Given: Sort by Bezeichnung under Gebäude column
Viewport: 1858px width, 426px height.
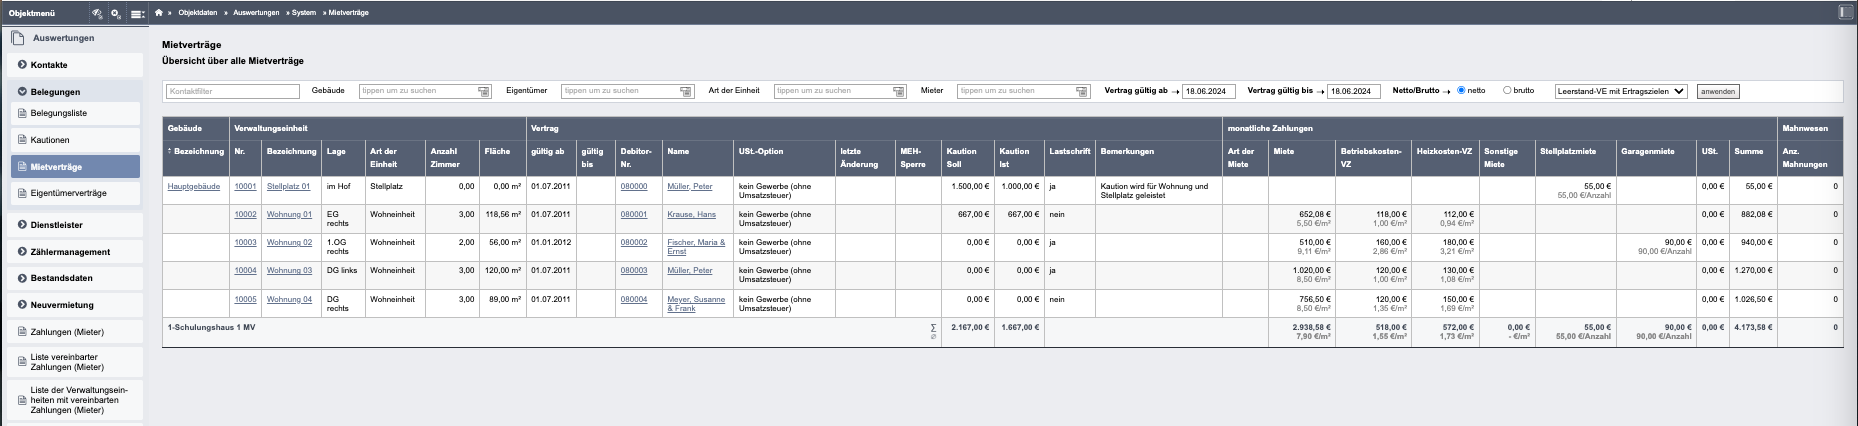Looking at the screenshot, I should [198, 151].
